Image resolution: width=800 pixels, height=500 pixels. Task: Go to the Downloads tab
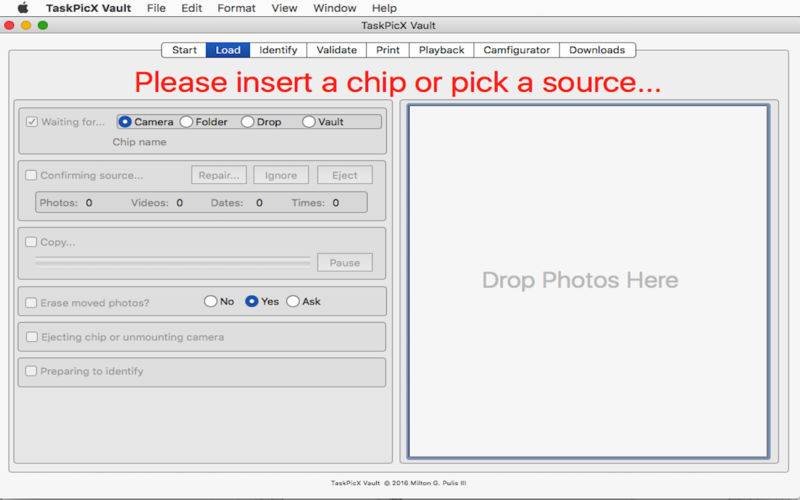click(597, 50)
